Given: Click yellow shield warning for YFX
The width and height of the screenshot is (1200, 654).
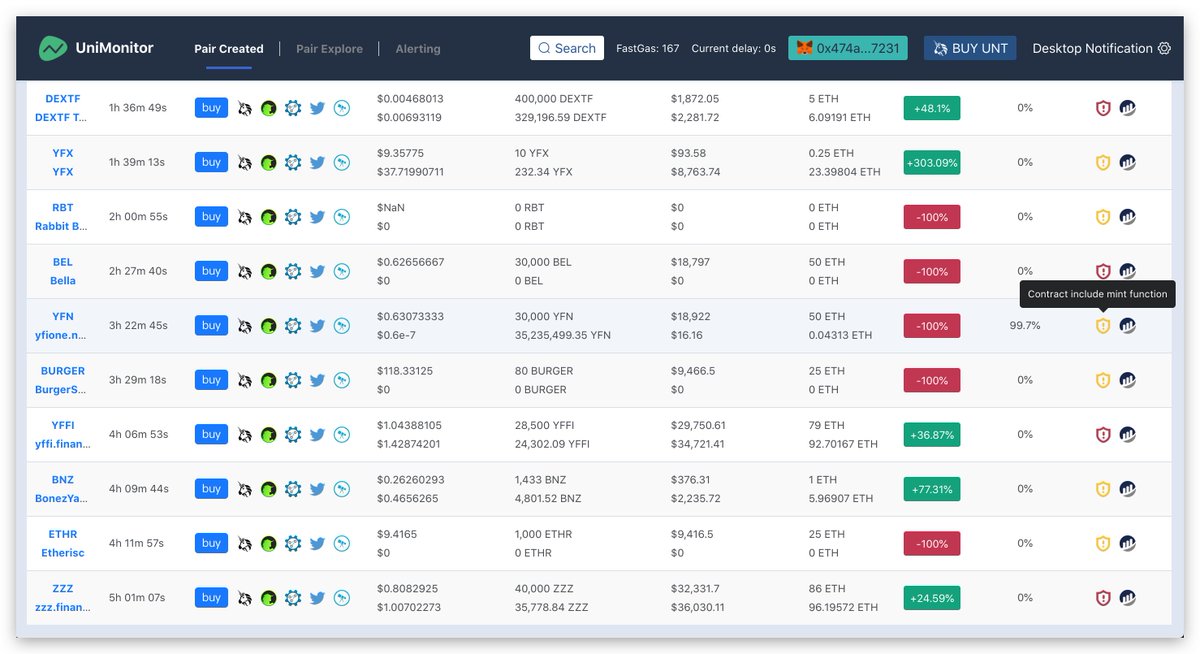Looking at the screenshot, I should pyautogui.click(x=1103, y=162).
